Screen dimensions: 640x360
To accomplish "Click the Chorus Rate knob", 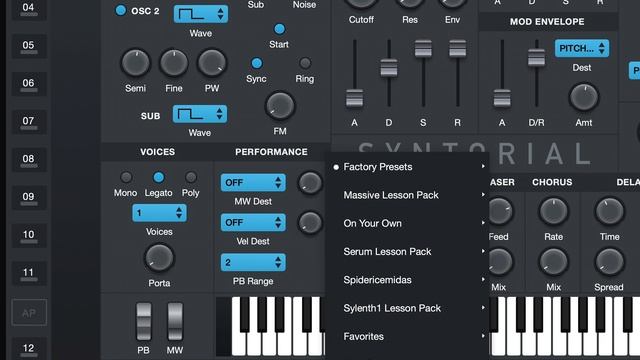I will tap(553, 211).
